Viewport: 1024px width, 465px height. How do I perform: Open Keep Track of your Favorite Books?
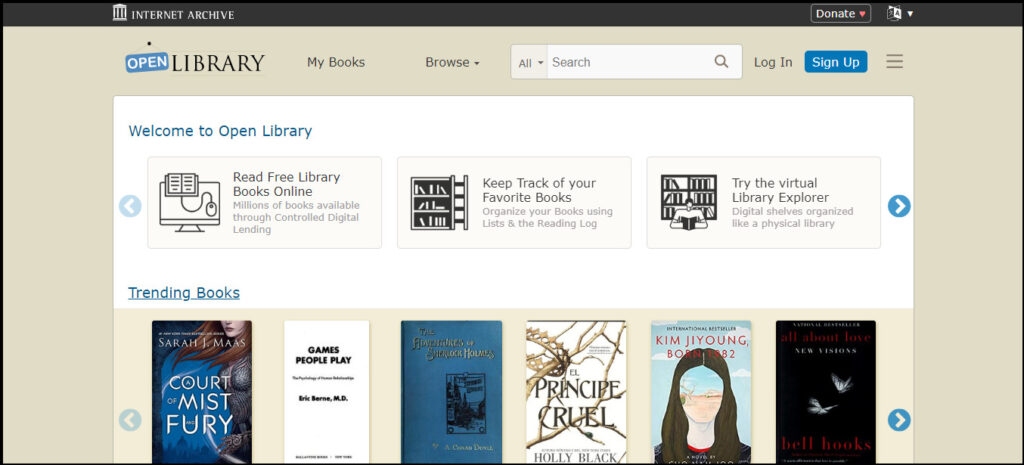pos(514,202)
